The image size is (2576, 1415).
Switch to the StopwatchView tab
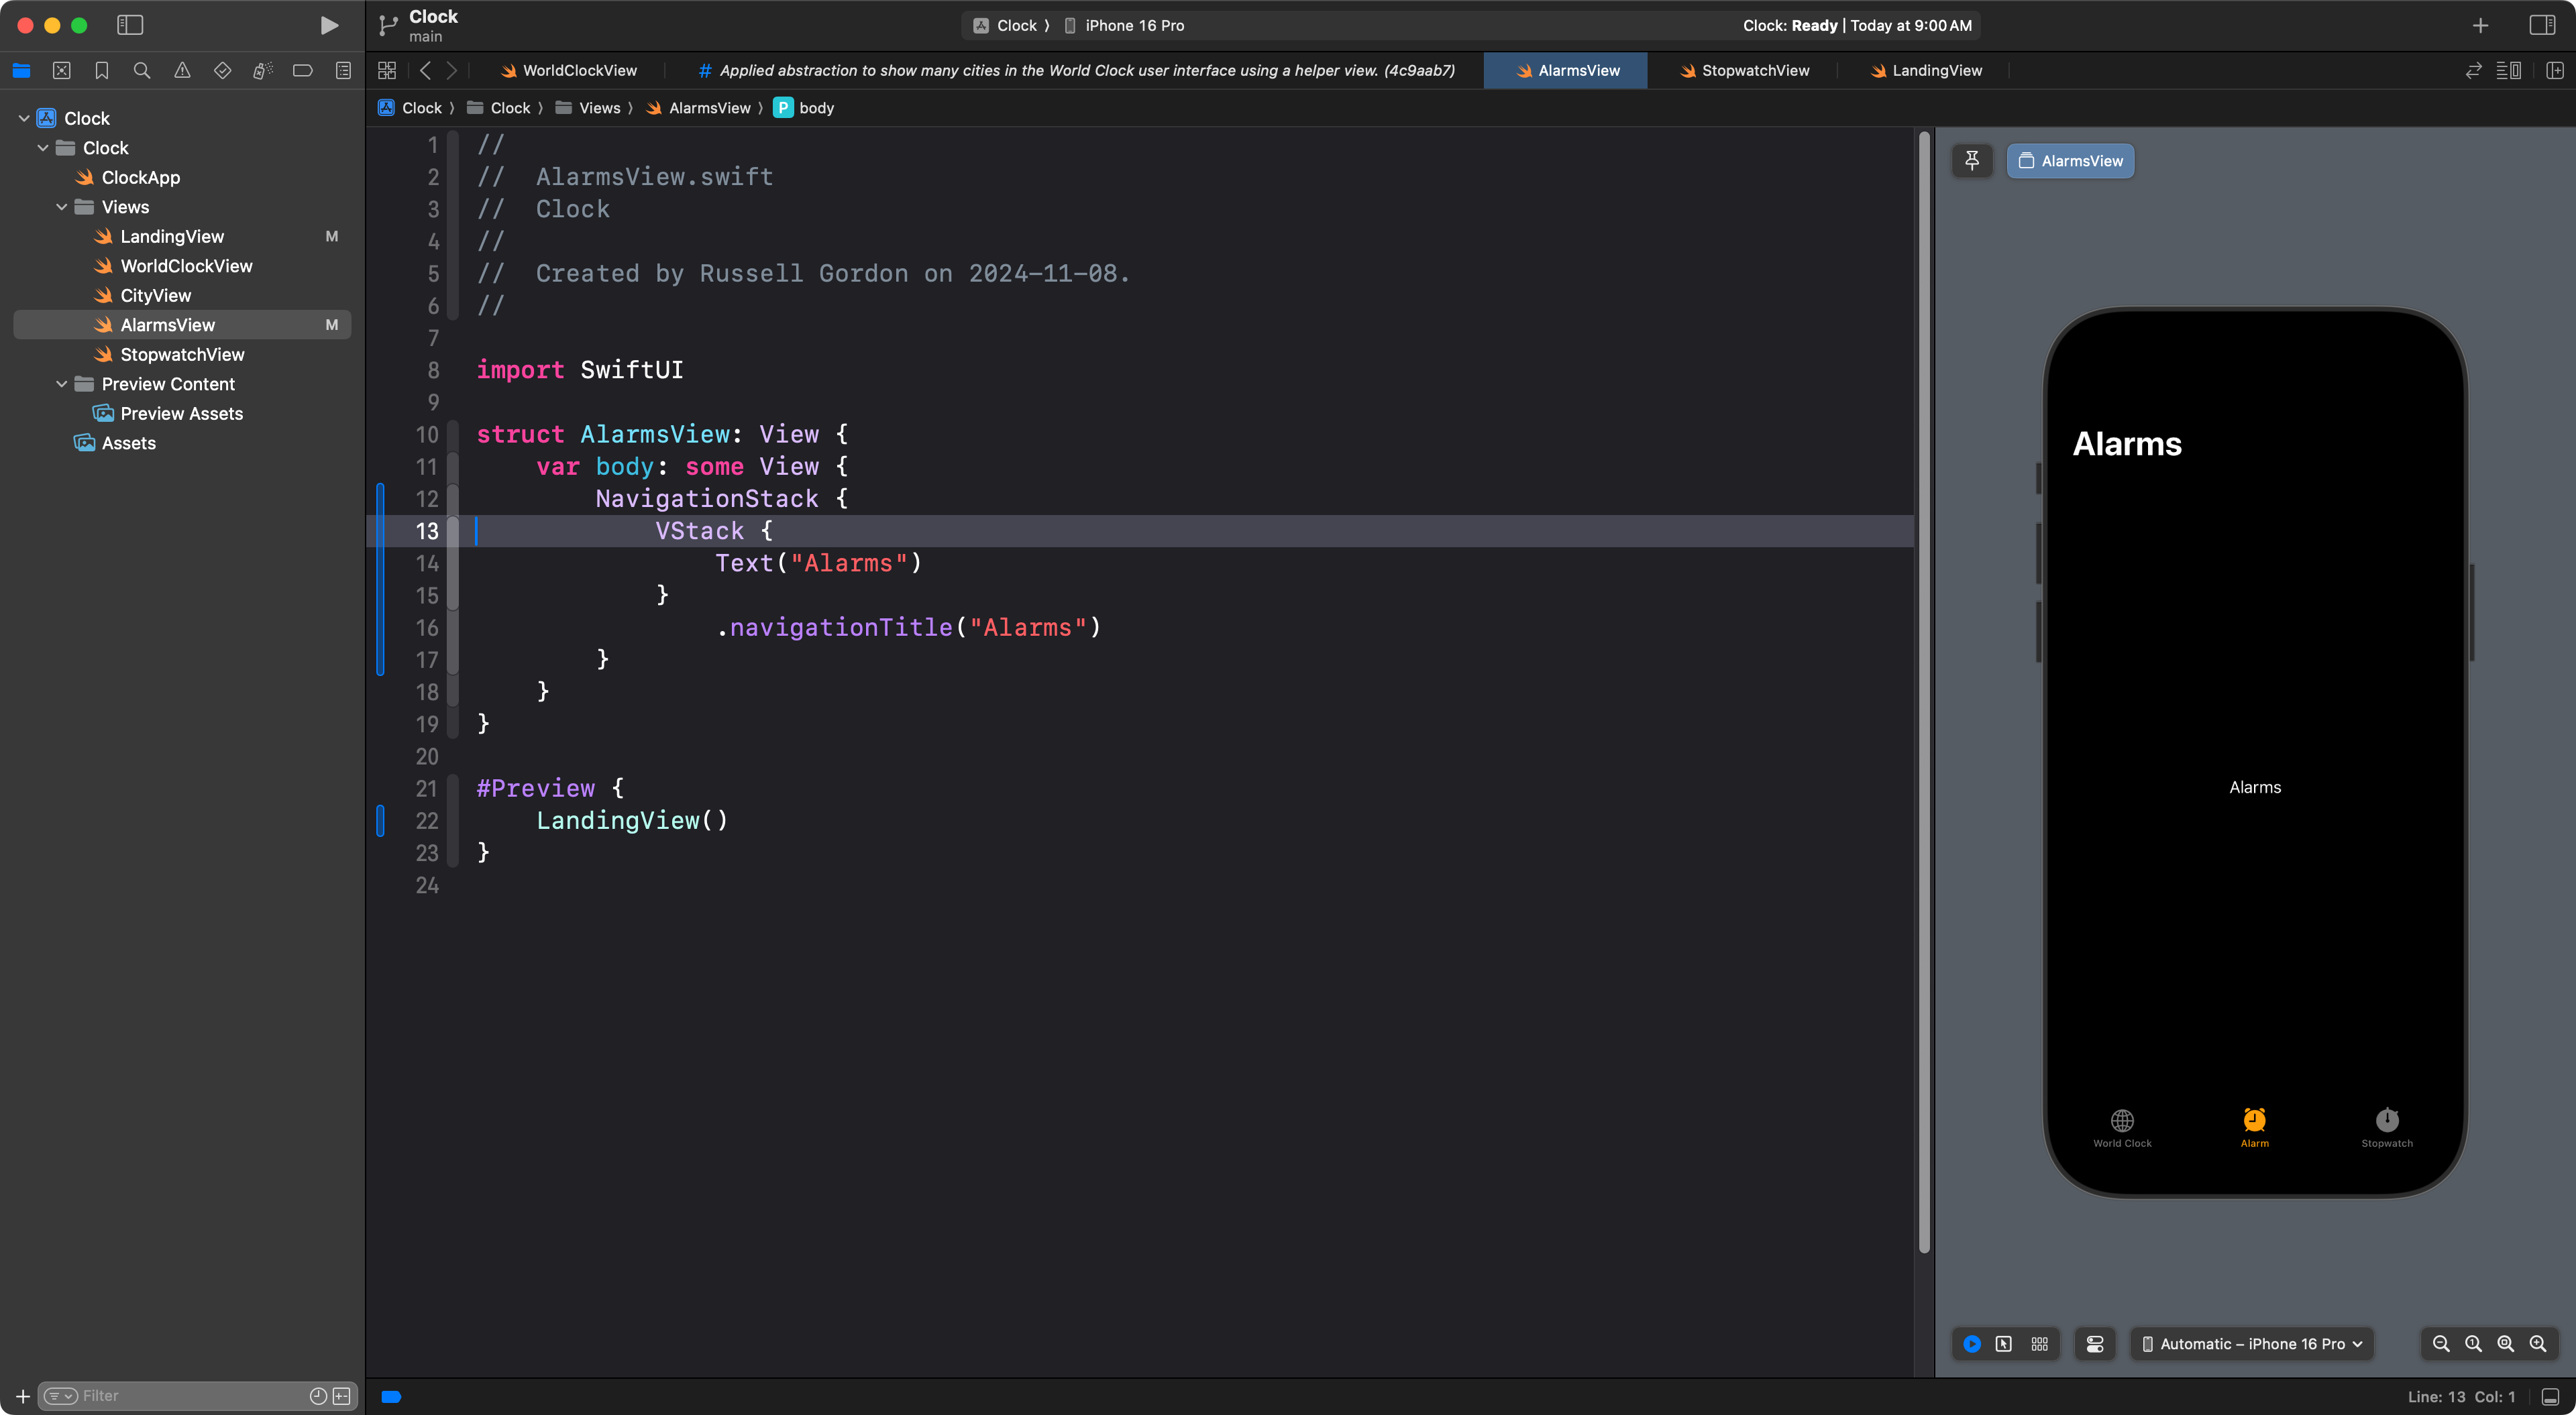click(x=1744, y=70)
